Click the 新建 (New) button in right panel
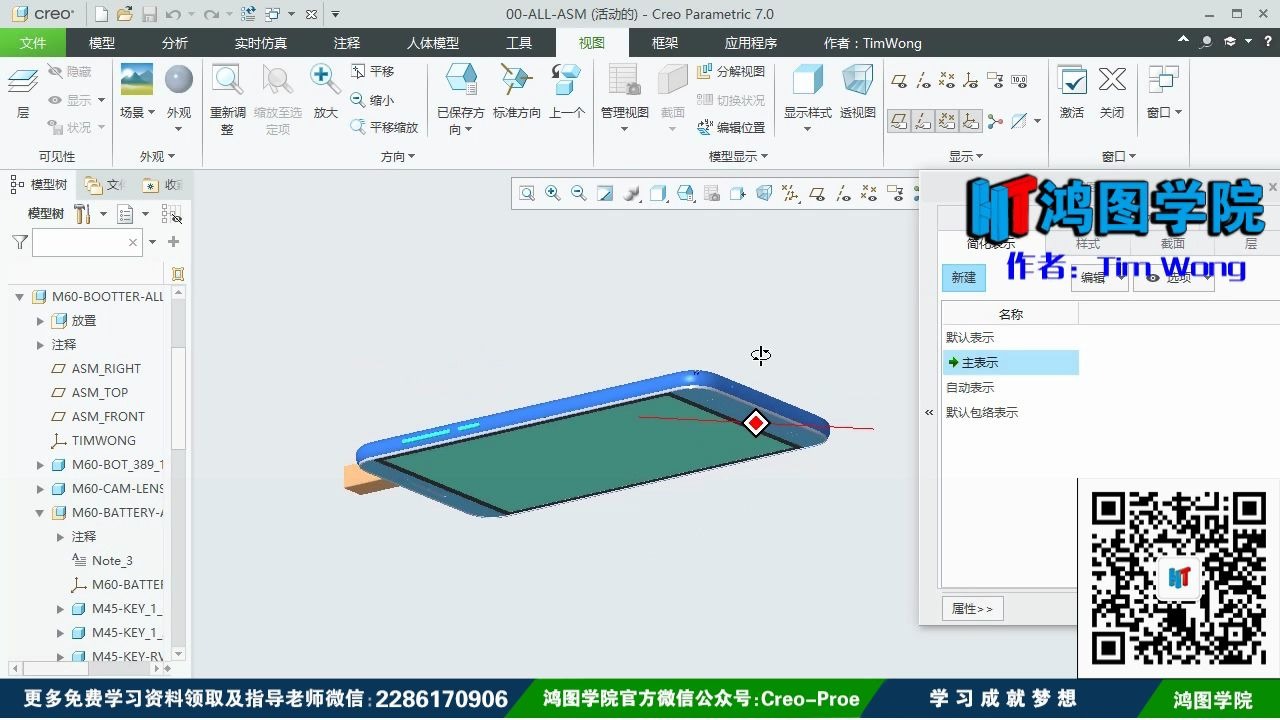This screenshot has height=720, width=1280. click(x=963, y=278)
